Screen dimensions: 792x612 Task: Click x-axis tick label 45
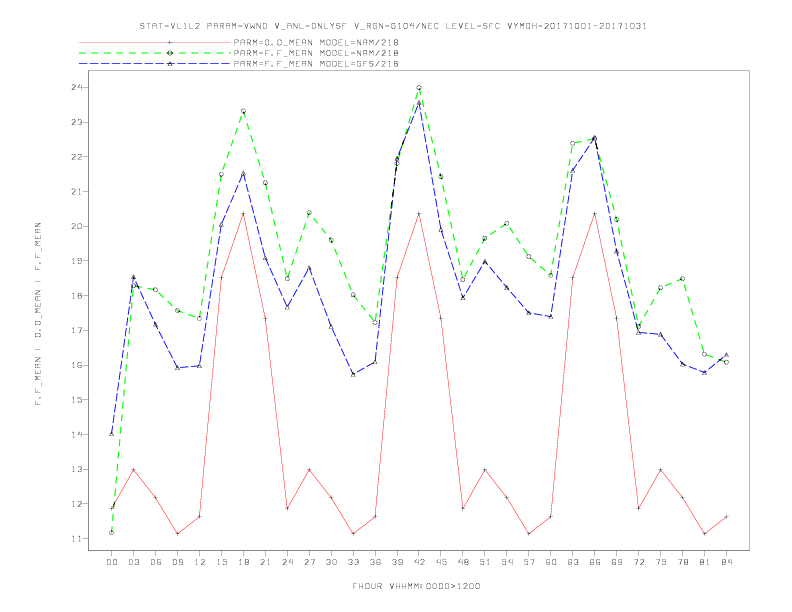click(441, 562)
